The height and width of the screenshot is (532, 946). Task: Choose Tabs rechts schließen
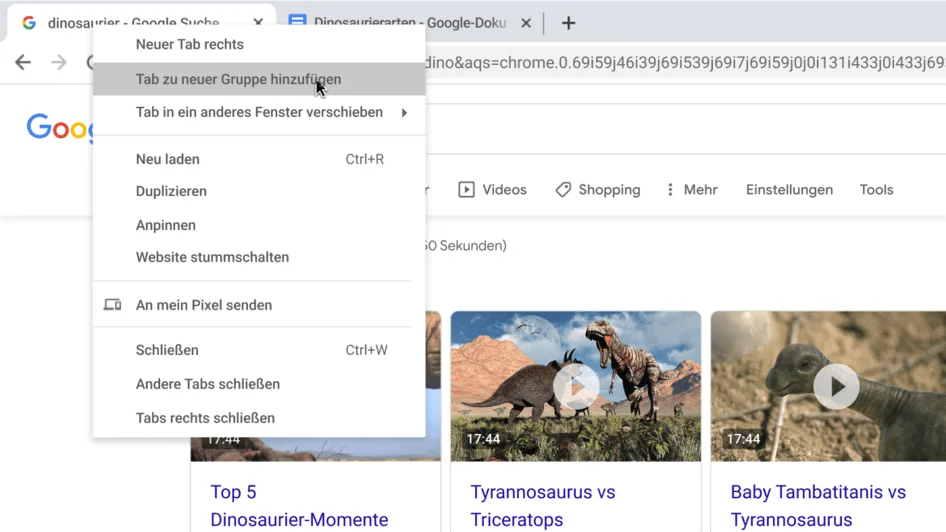pyautogui.click(x=259, y=418)
